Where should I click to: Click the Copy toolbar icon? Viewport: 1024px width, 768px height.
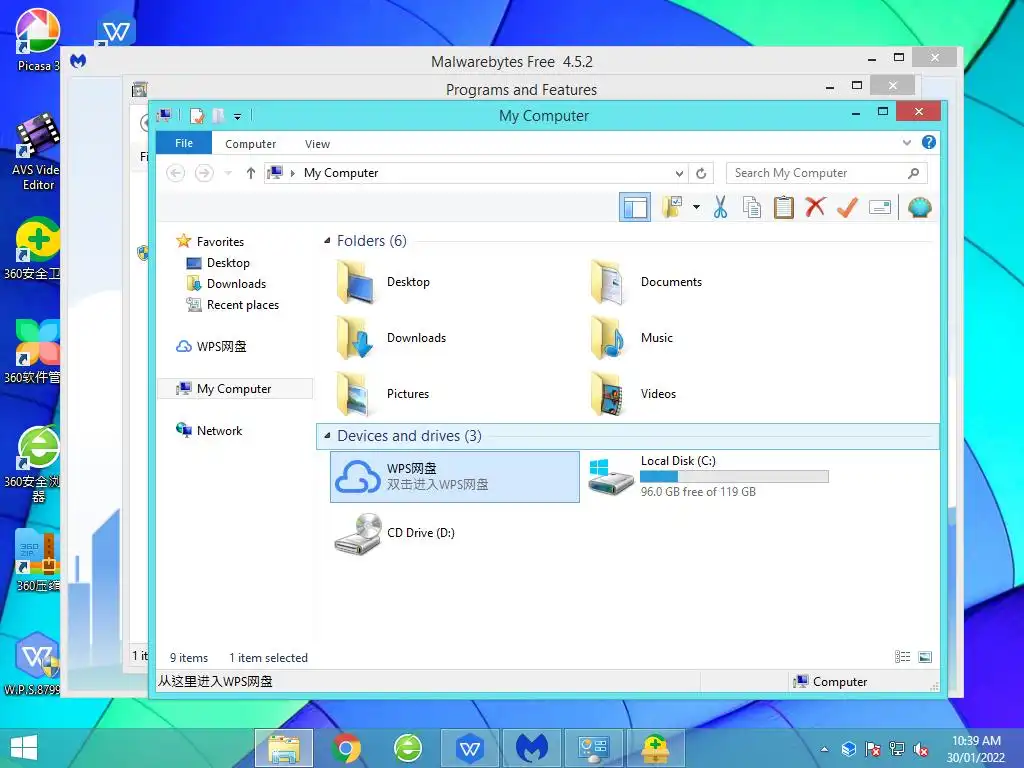coord(752,207)
